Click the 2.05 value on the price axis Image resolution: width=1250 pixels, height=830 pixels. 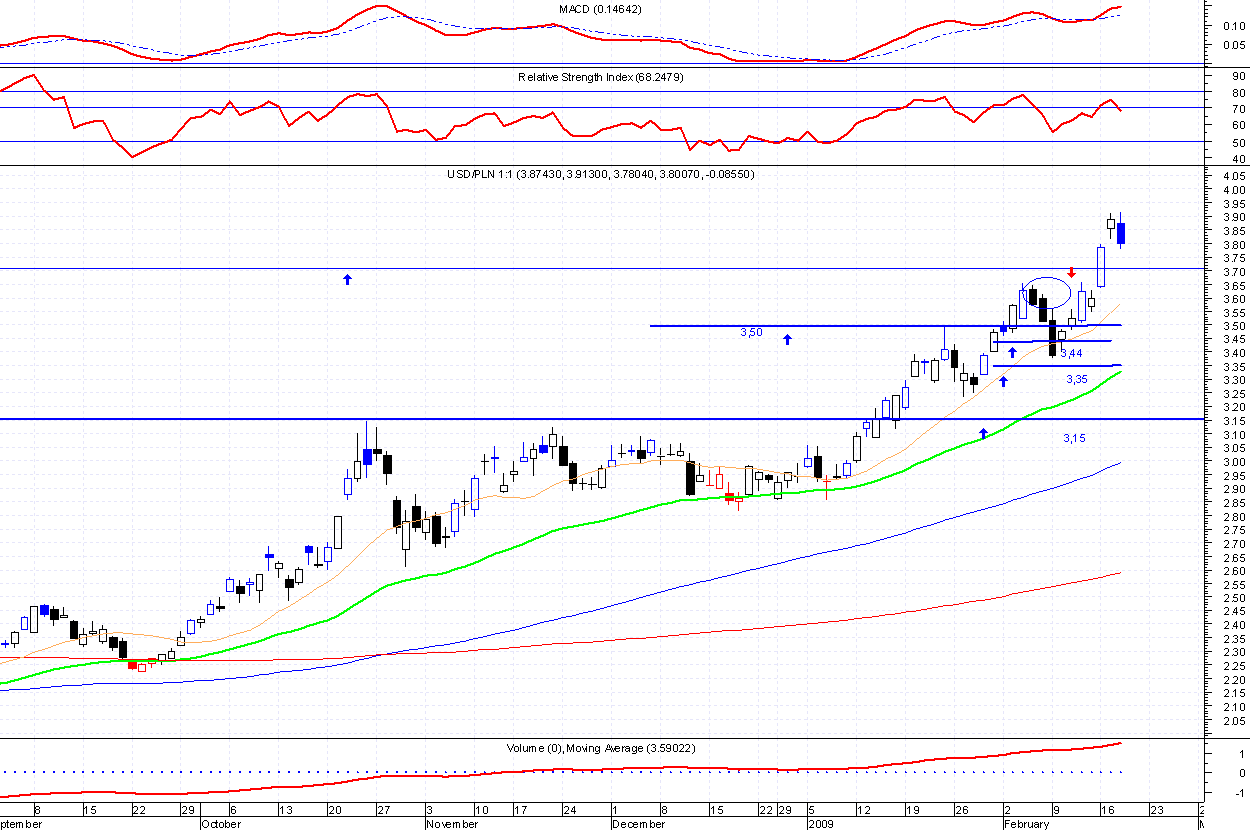[x=1233, y=721]
